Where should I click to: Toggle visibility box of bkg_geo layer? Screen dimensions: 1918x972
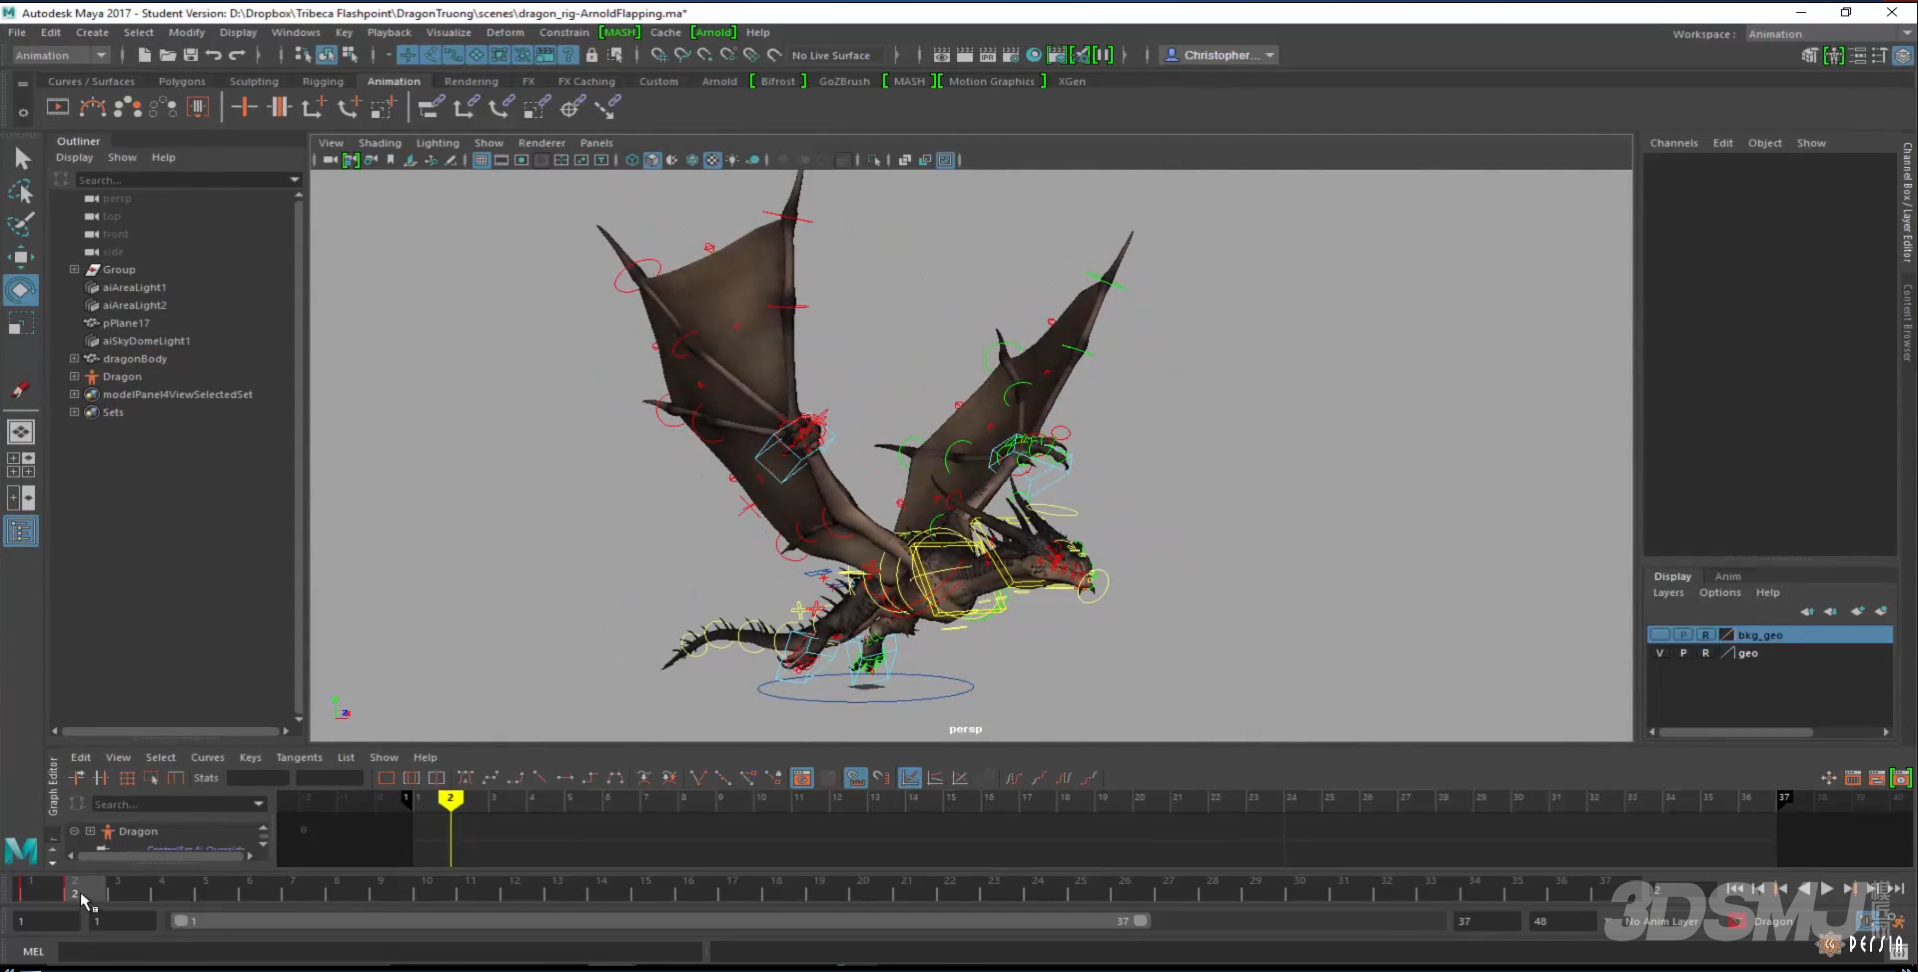click(x=1660, y=635)
